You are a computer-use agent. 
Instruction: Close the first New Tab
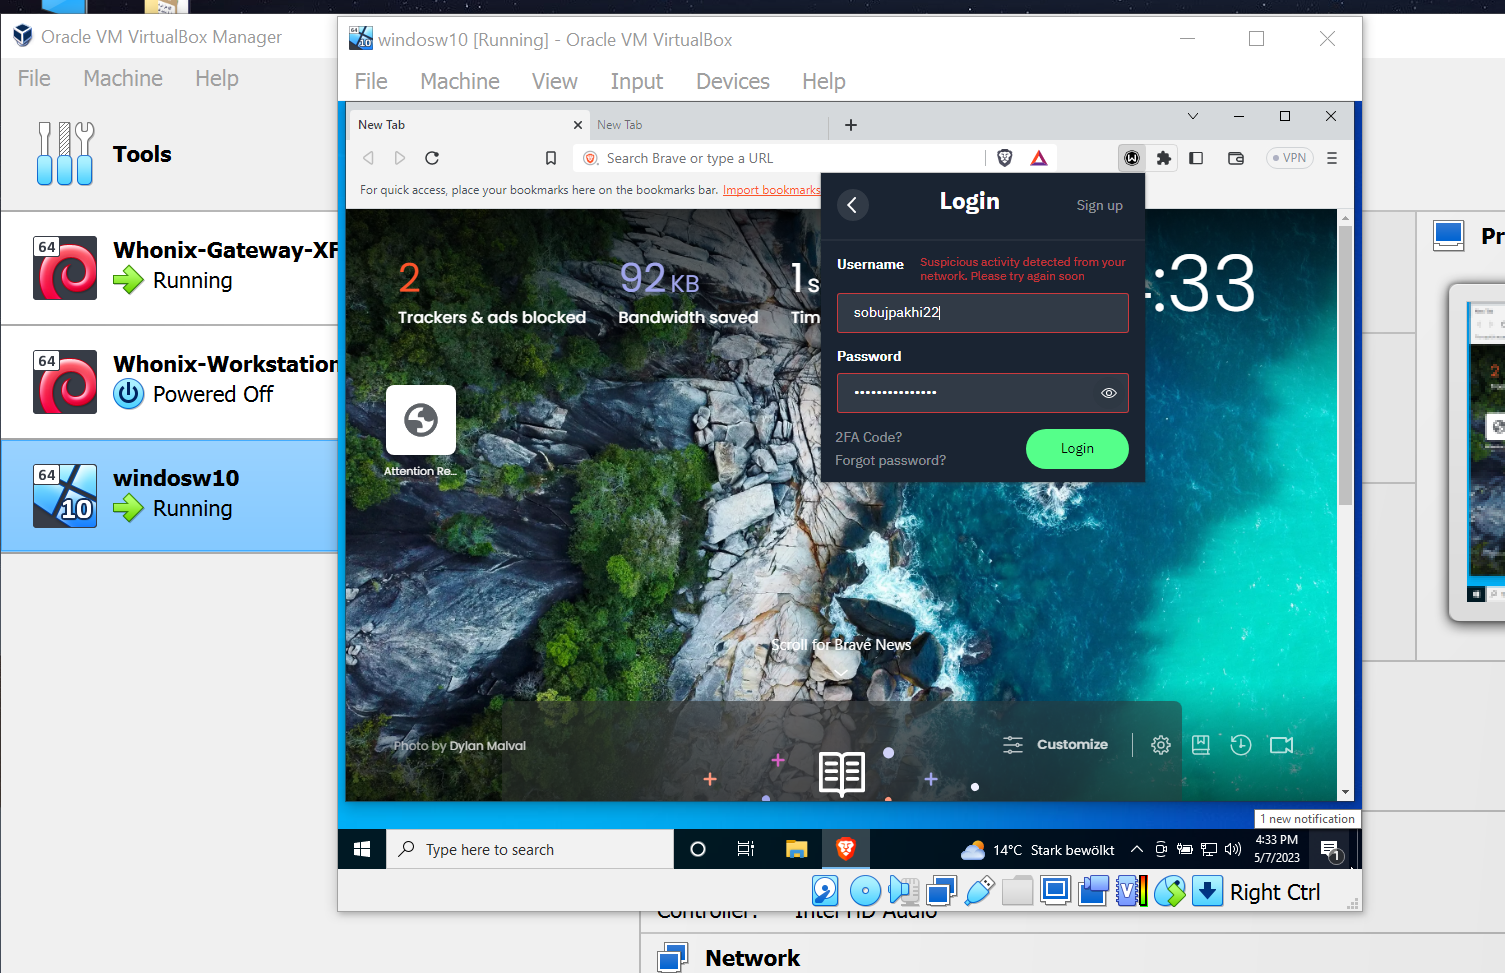(x=578, y=125)
